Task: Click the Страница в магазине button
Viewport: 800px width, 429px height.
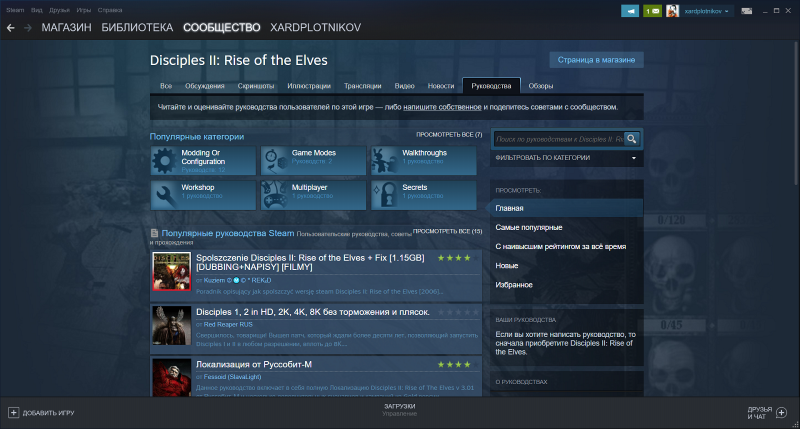Action: (x=596, y=60)
